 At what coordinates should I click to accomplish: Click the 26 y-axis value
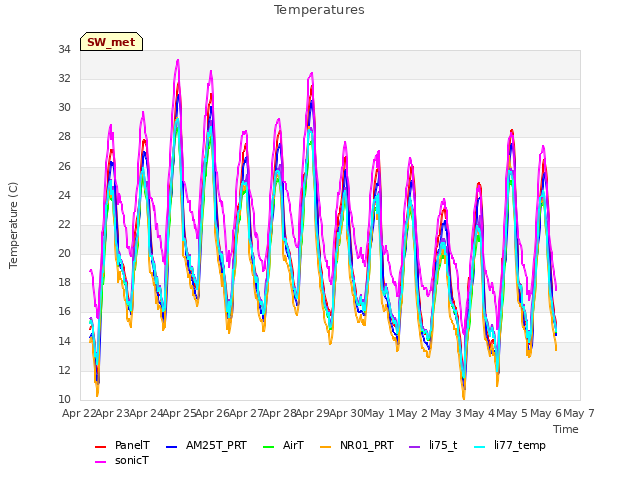(64, 166)
